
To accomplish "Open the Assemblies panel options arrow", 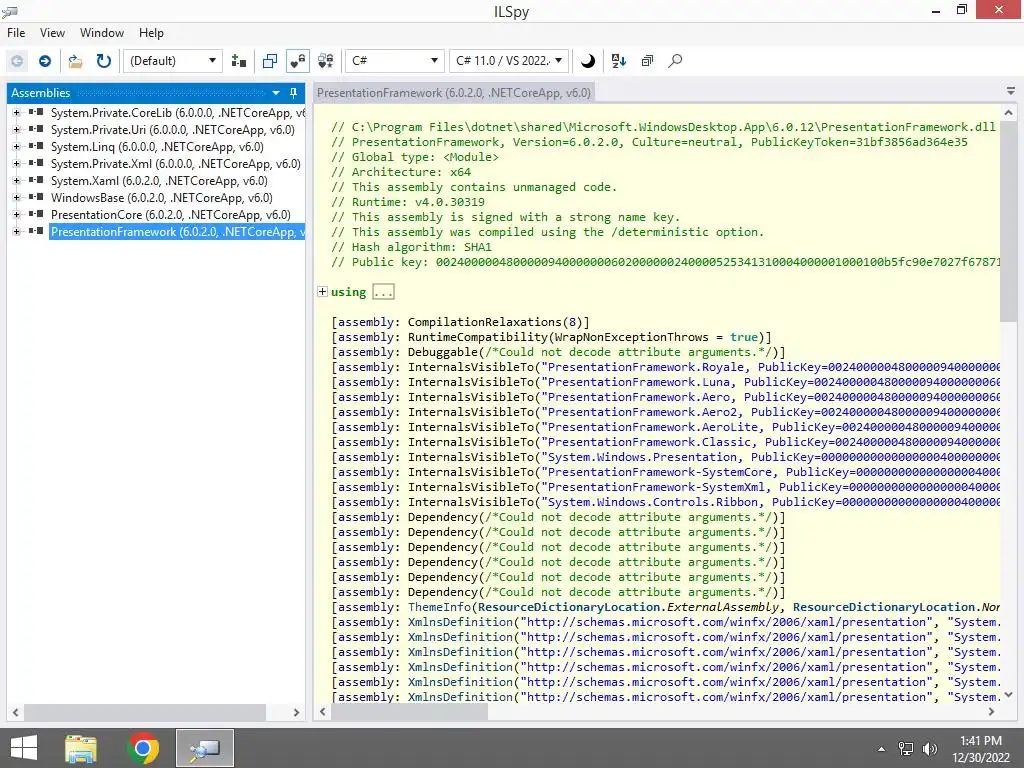I will pyautogui.click(x=276, y=93).
